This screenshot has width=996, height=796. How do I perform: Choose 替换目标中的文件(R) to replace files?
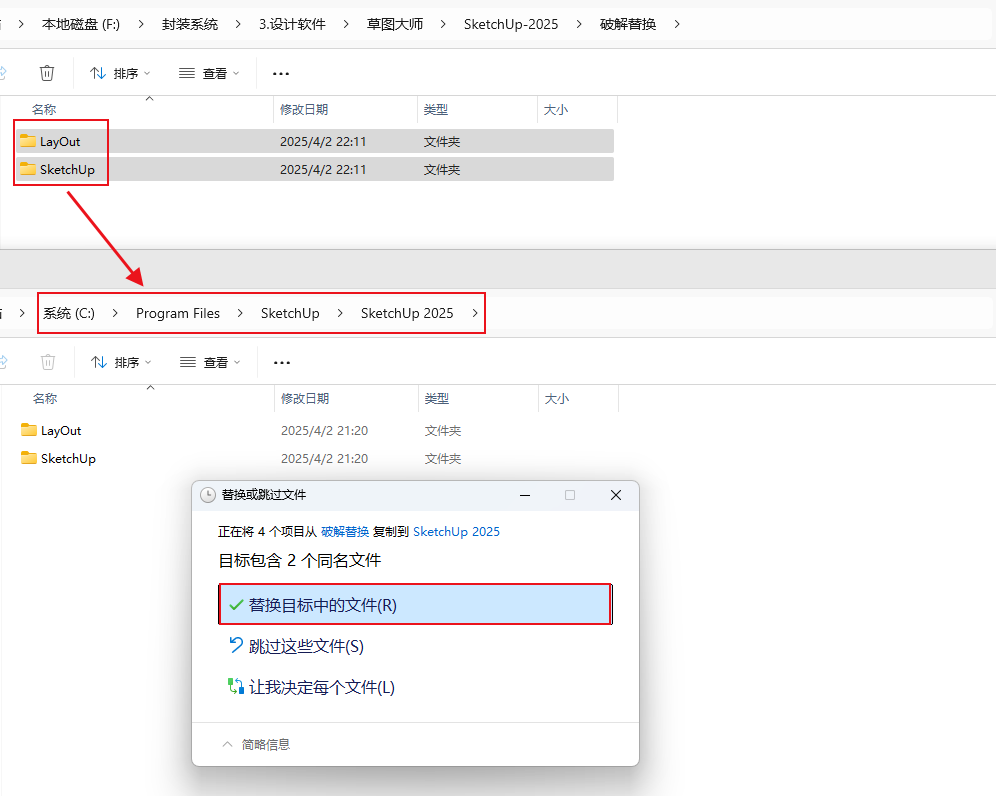[x=415, y=605]
